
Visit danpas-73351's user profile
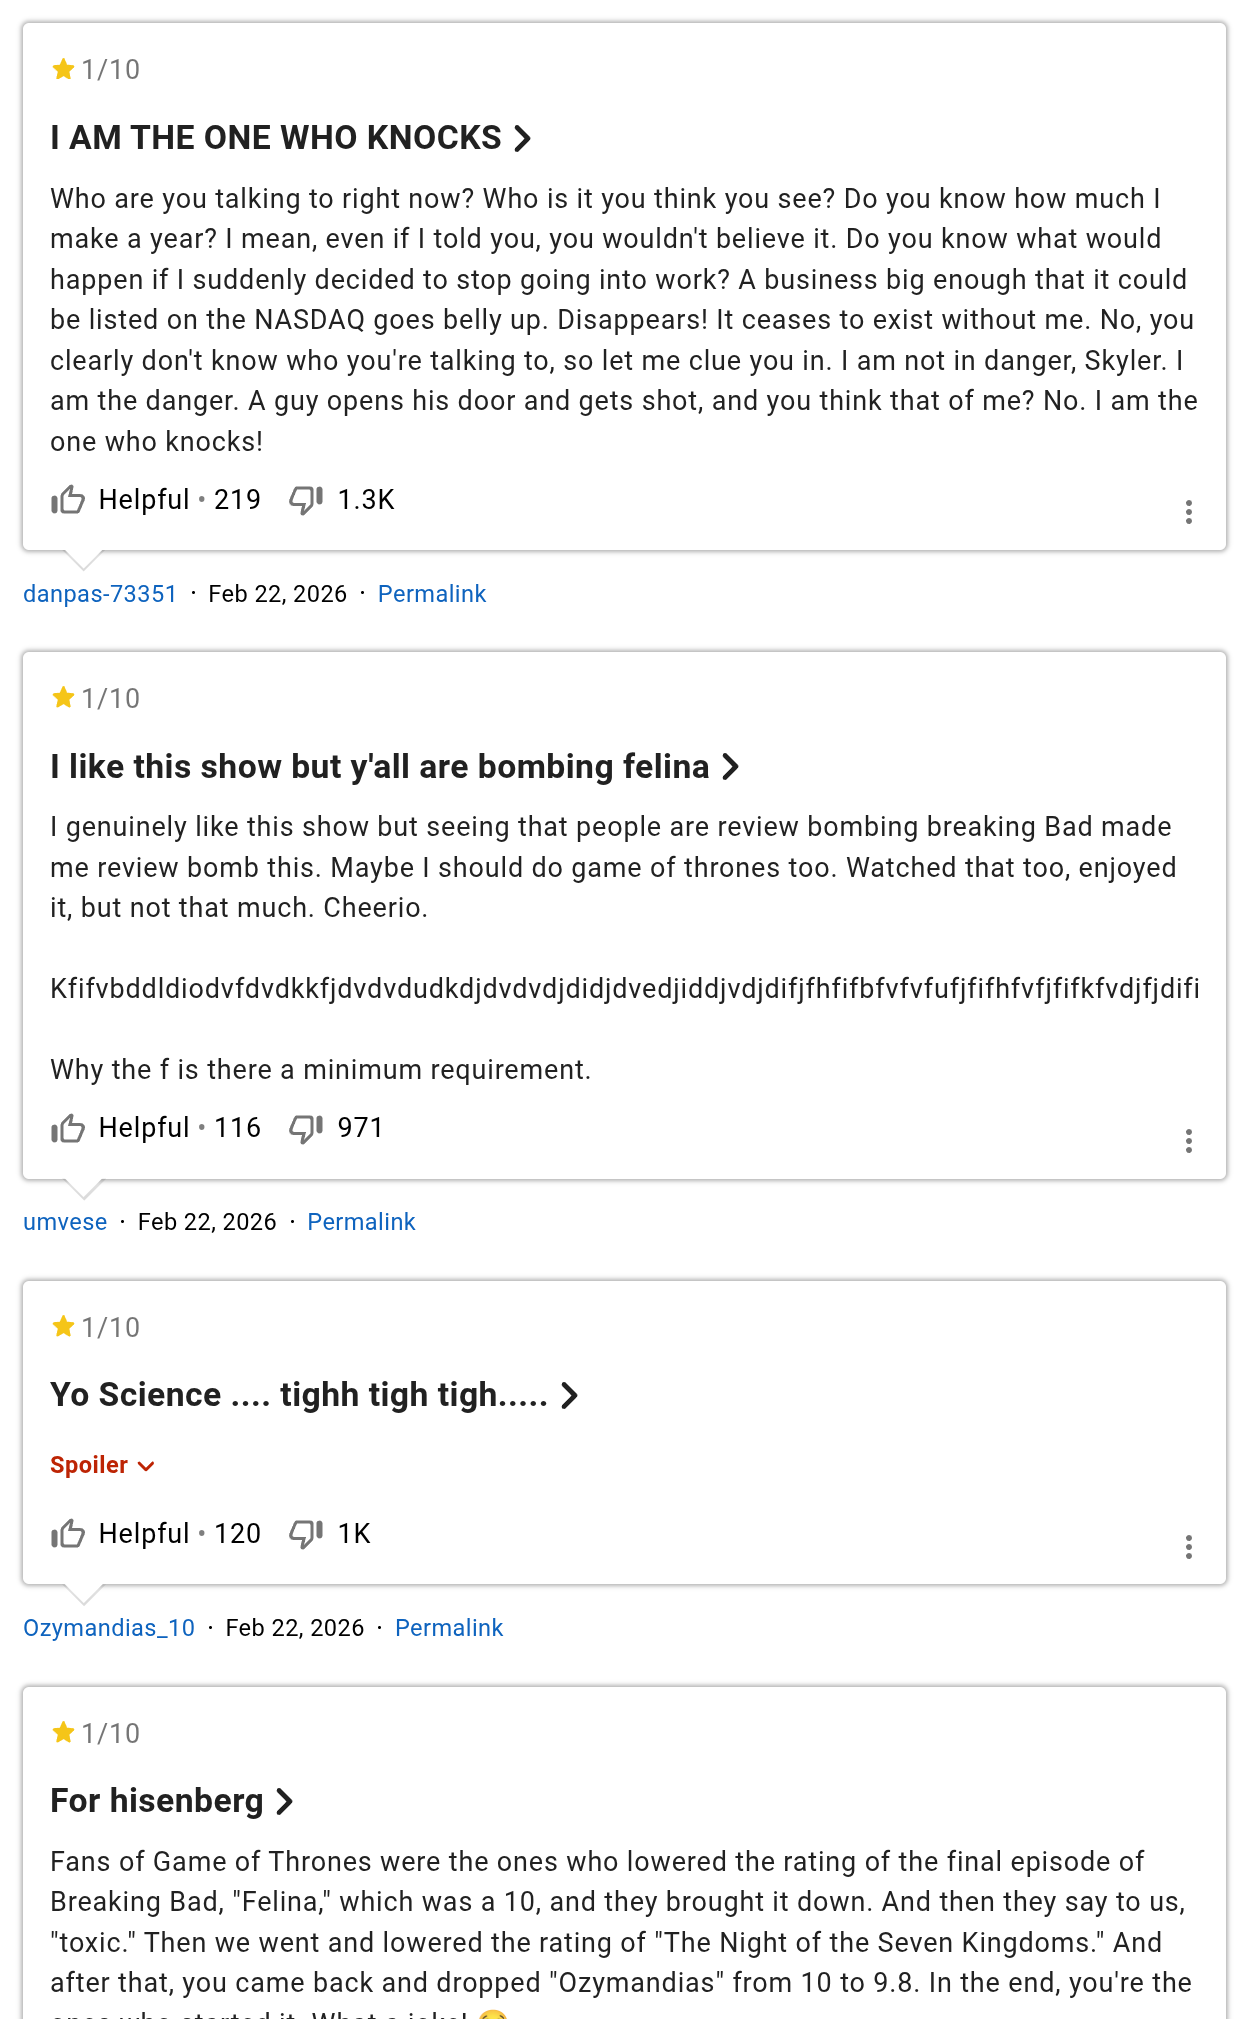coord(100,594)
